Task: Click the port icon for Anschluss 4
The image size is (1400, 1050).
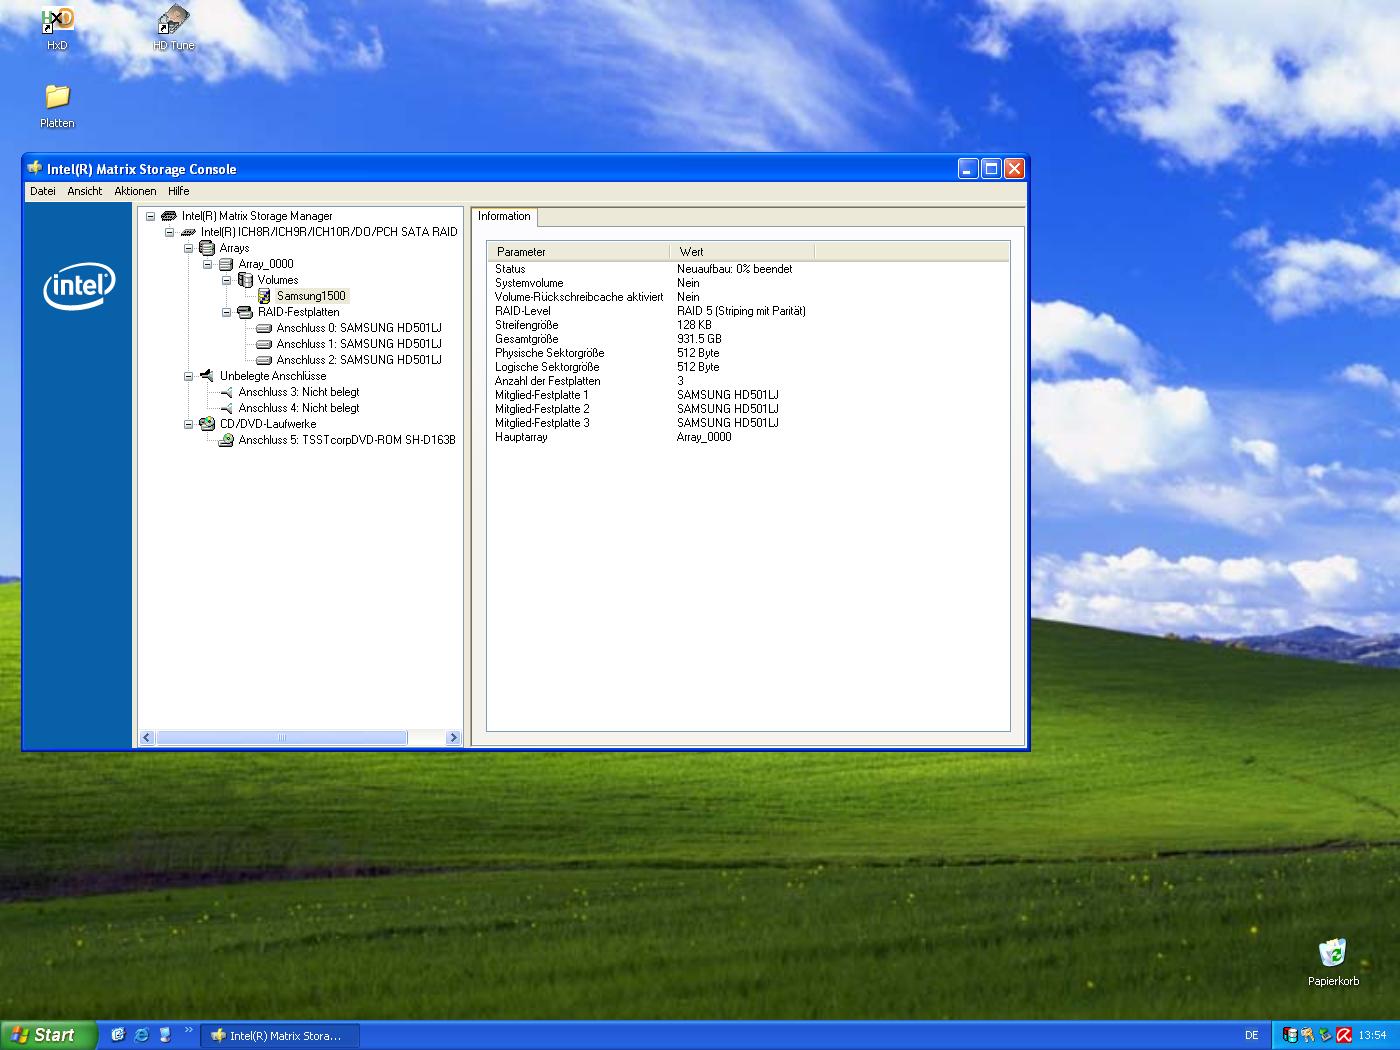Action: coord(226,408)
